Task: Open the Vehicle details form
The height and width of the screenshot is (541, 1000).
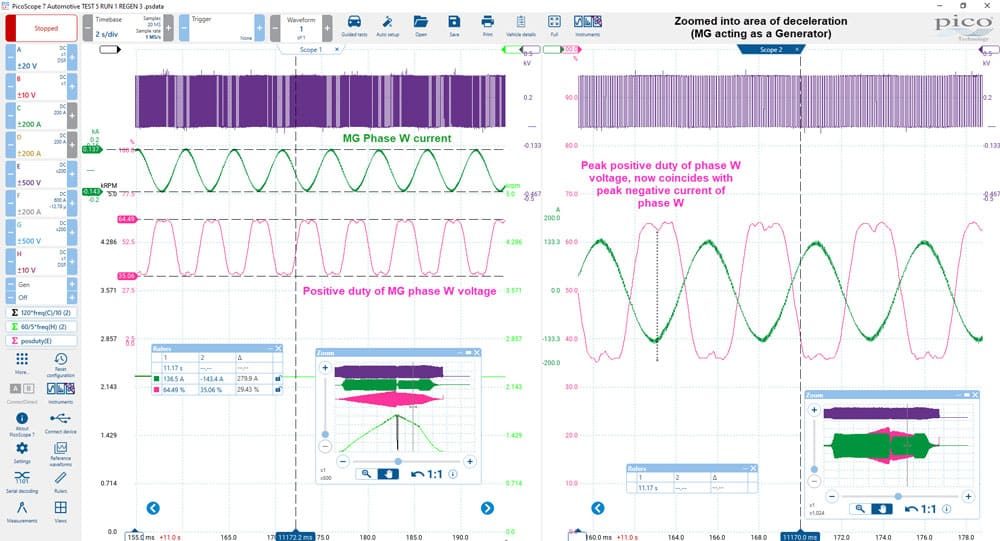Action: (520, 26)
